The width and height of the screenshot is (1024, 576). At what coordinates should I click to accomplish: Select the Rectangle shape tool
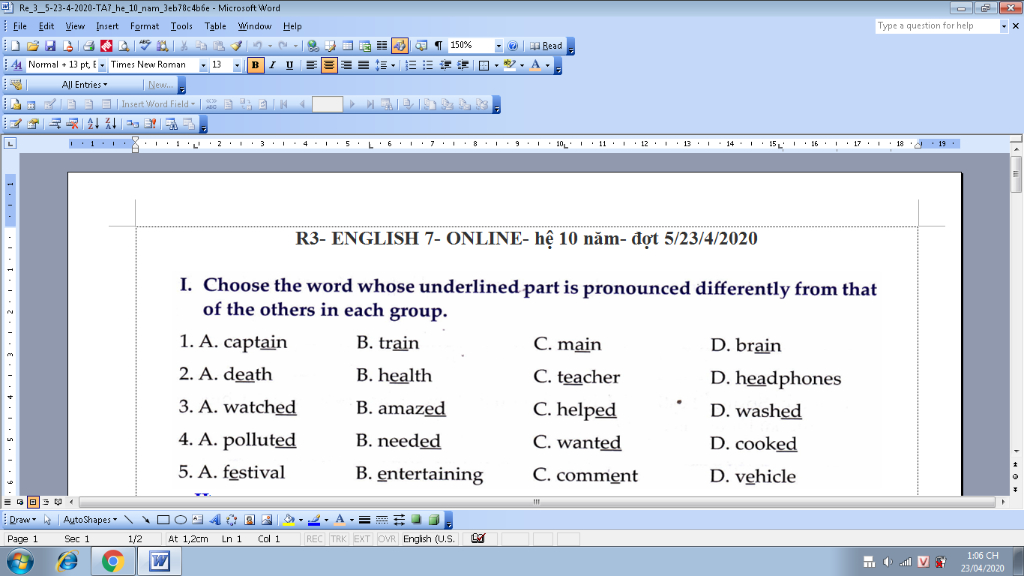pos(163,520)
